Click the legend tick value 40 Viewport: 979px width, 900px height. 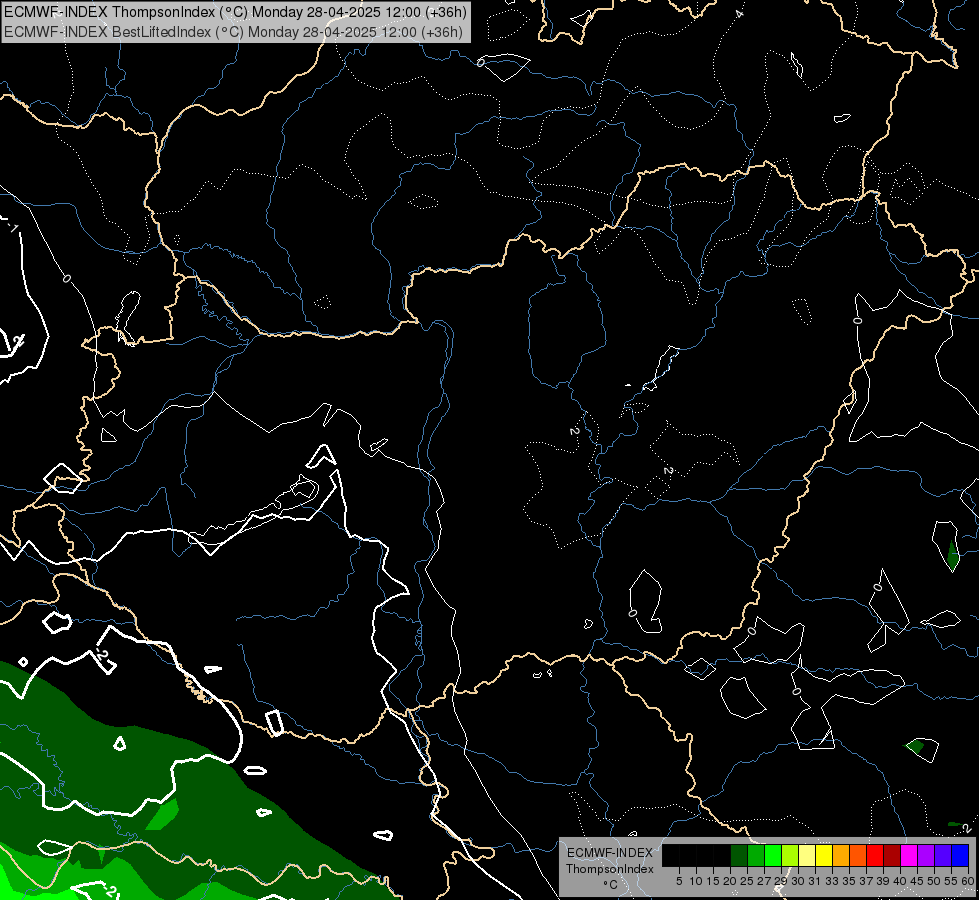[900, 881]
